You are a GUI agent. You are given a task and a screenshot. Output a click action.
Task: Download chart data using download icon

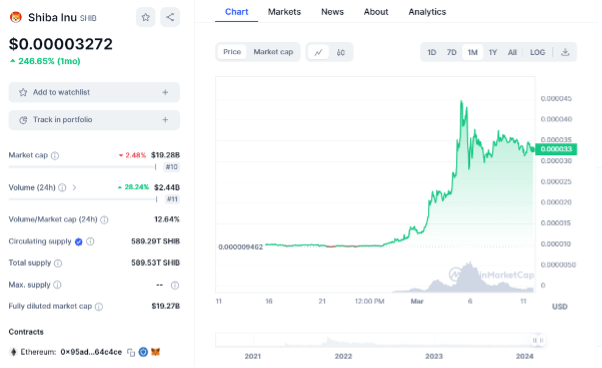pos(565,52)
